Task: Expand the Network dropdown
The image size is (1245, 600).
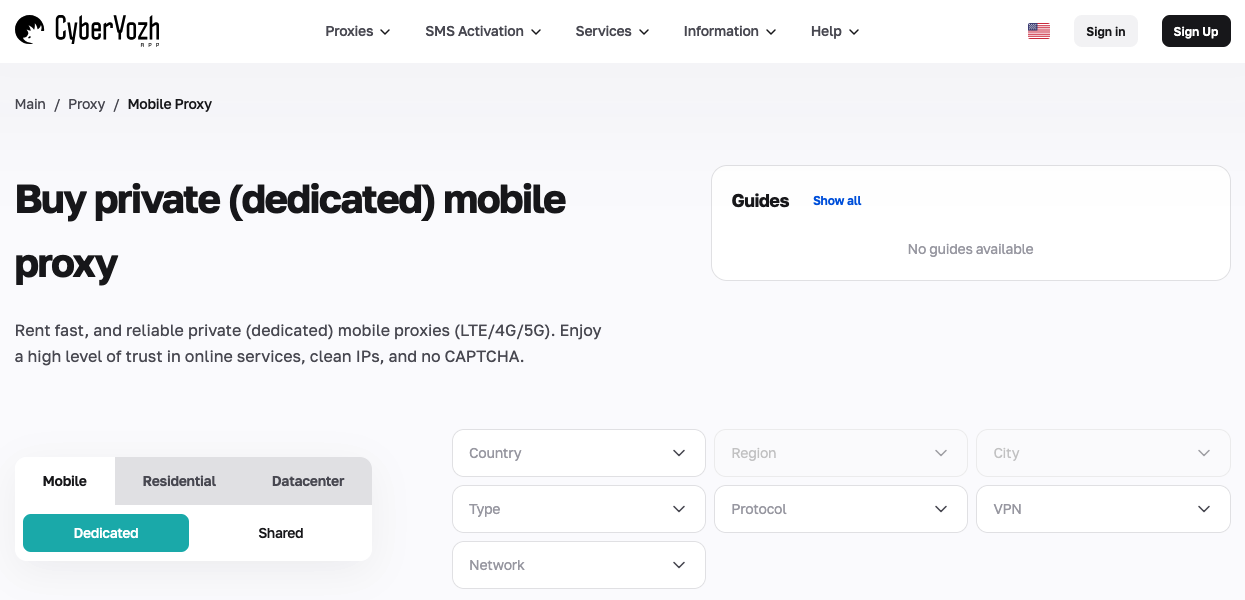Action: pos(579,565)
